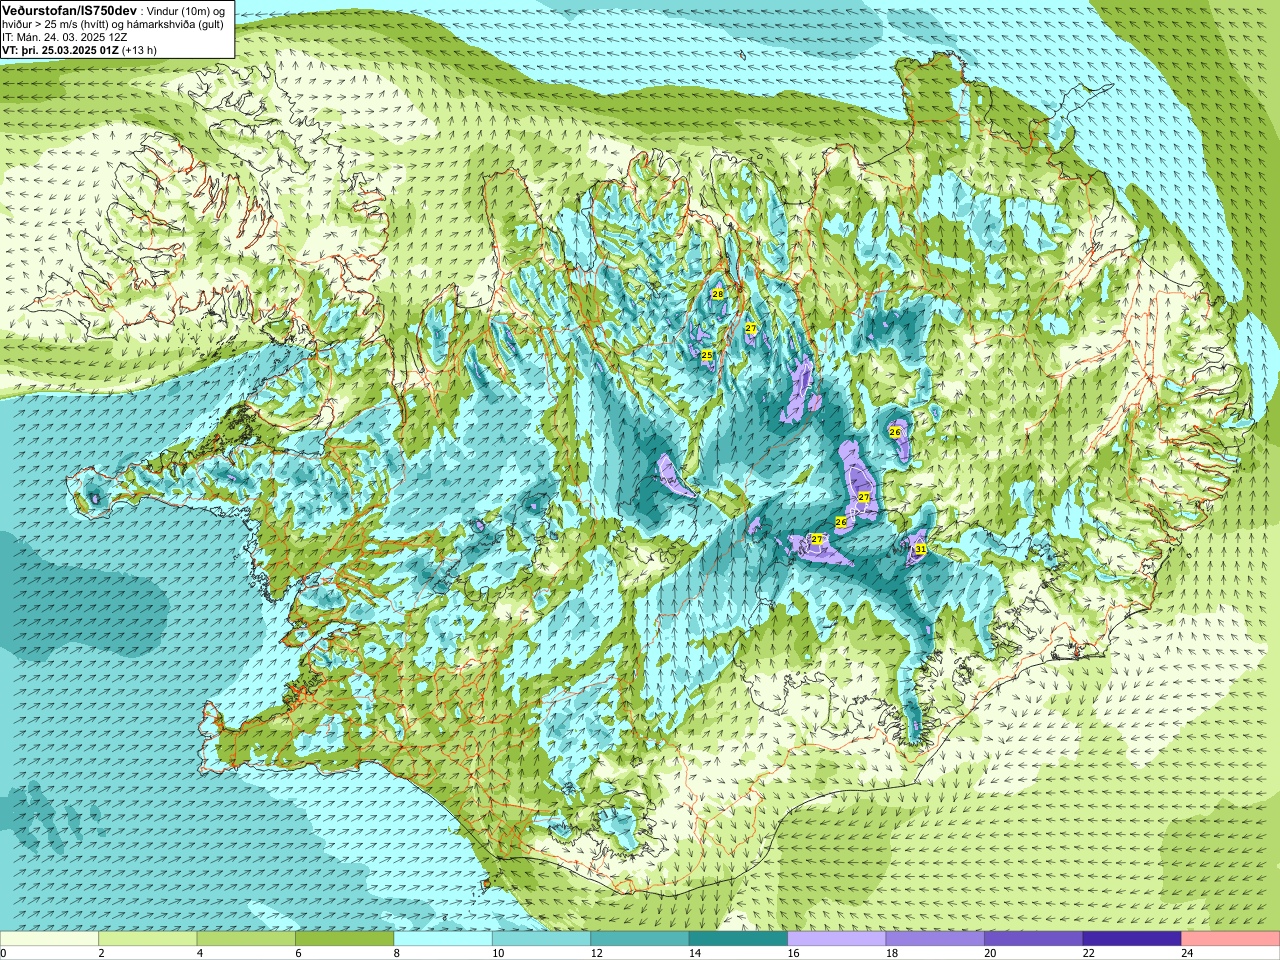This screenshot has width=1280, height=960.
Task: Pick the 10–12 m/s turquoise legend swatch
Action: tap(541, 939)
